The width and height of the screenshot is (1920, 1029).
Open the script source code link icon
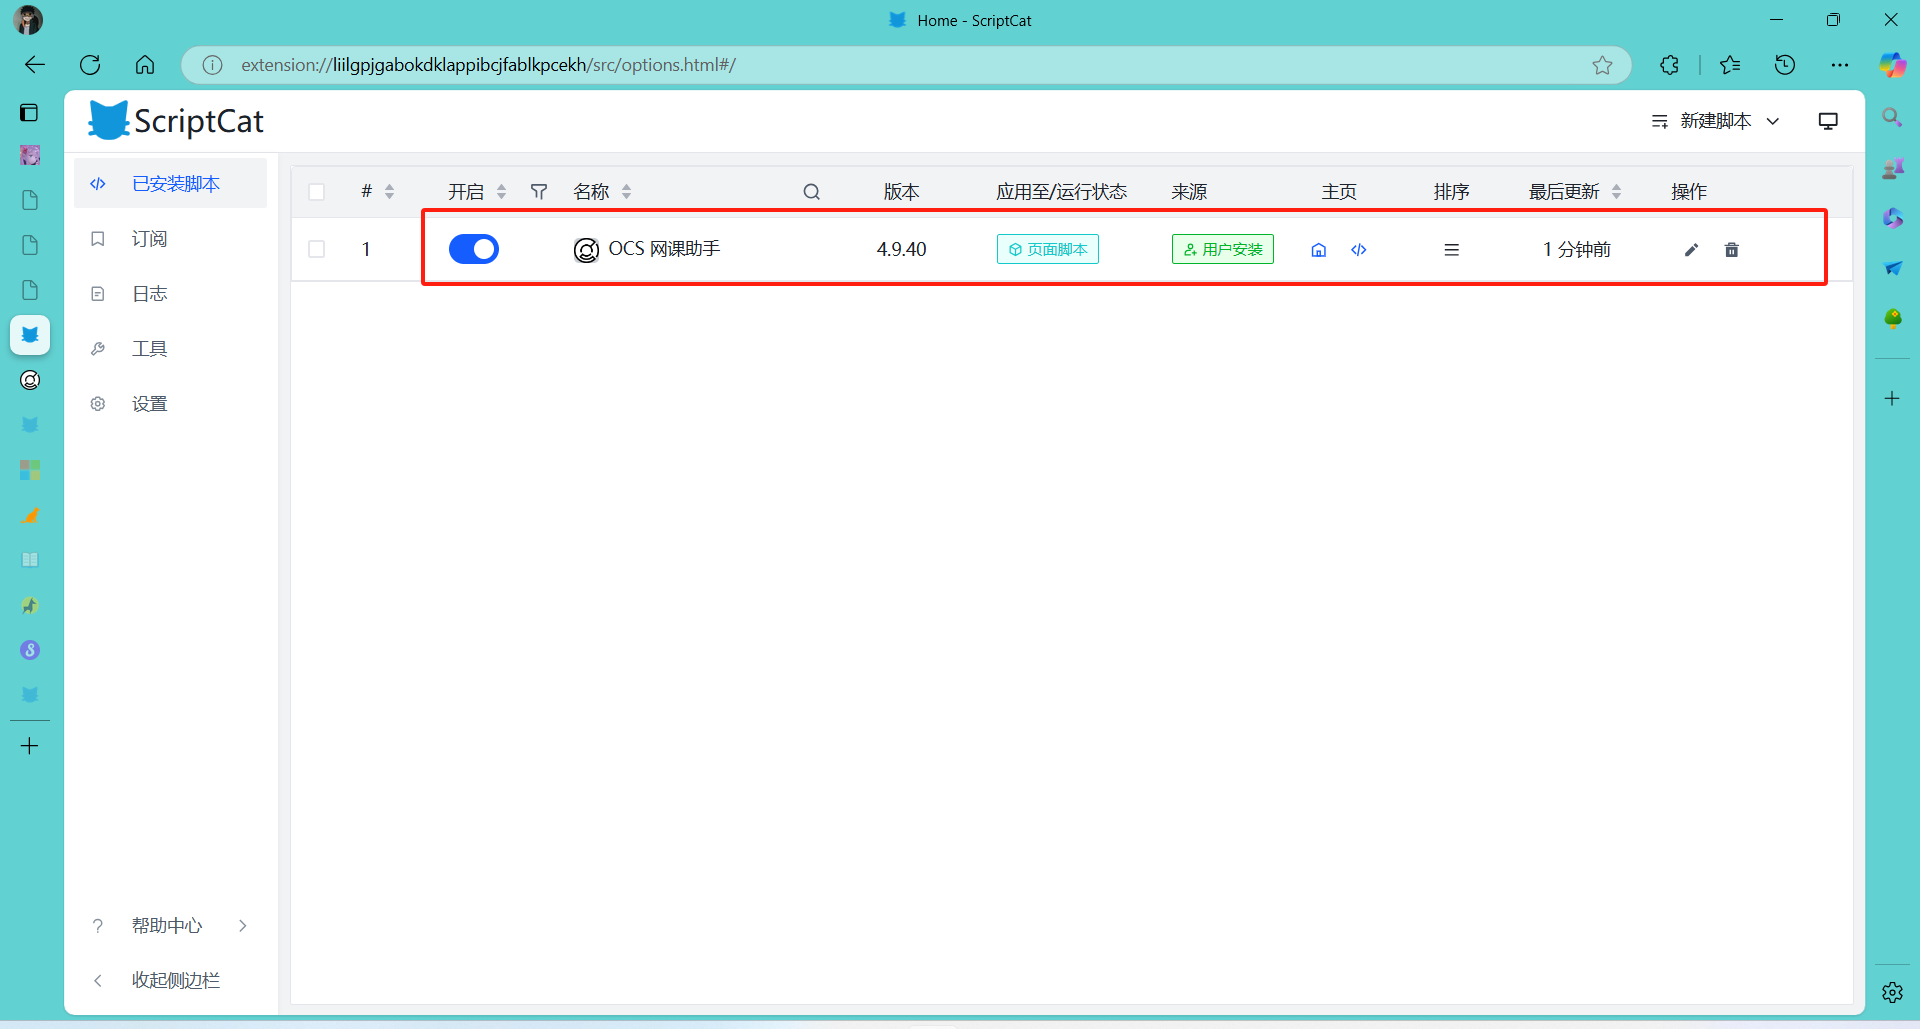[x=1359, y=250]
